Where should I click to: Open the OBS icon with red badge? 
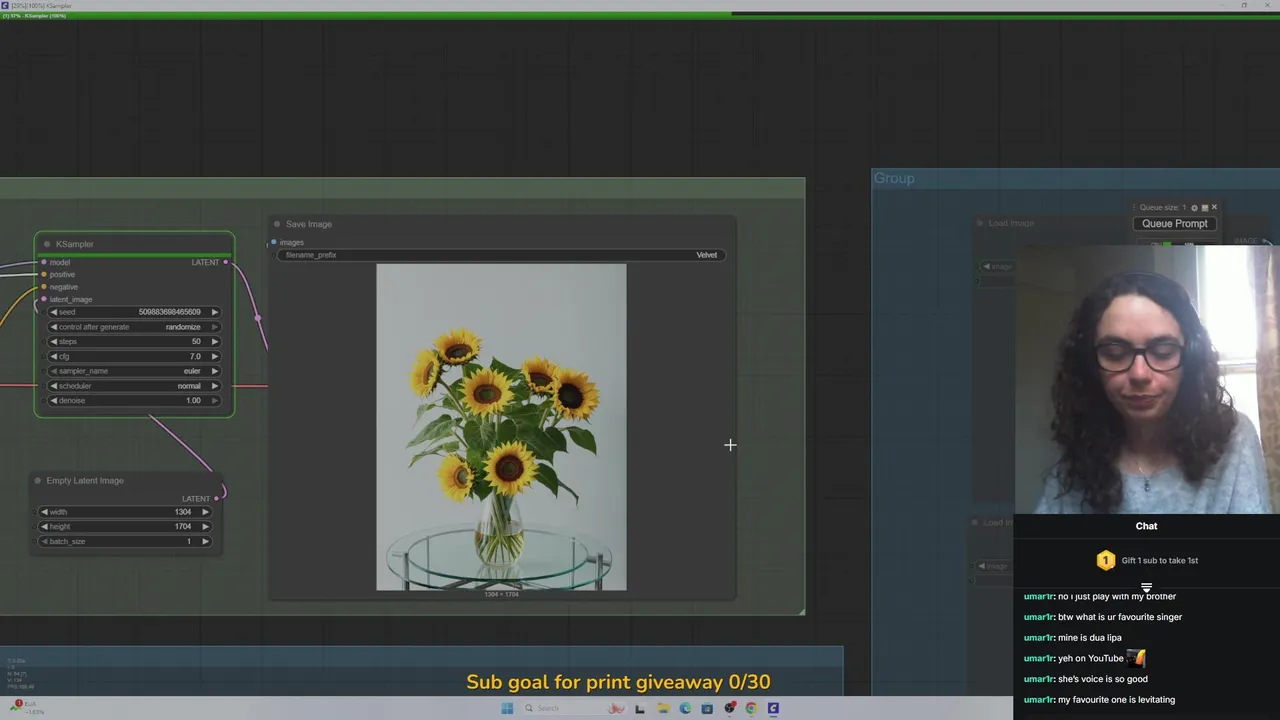730,708
